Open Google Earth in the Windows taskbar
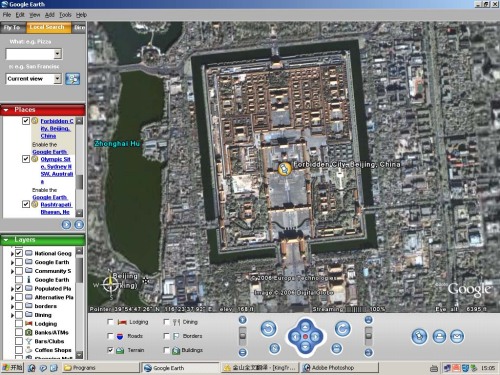500x375 pixels. pos(181,368)
